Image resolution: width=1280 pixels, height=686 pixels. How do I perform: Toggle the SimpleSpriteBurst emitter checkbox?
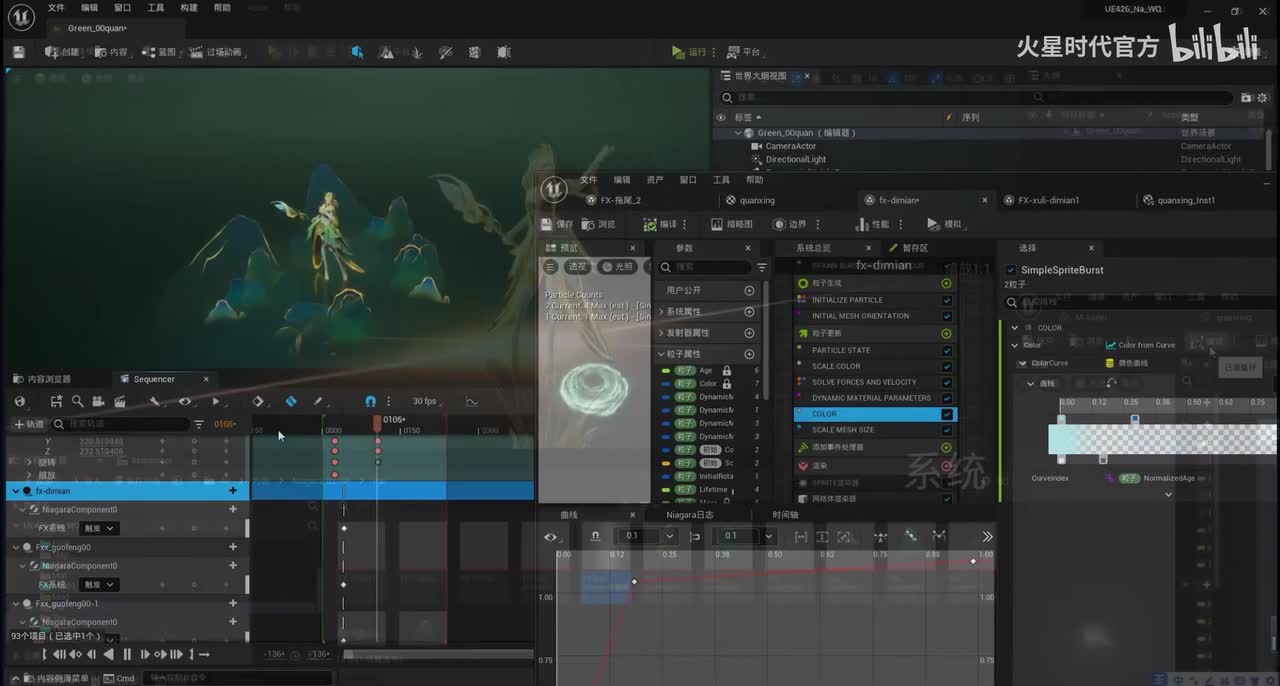point(1010,270)
